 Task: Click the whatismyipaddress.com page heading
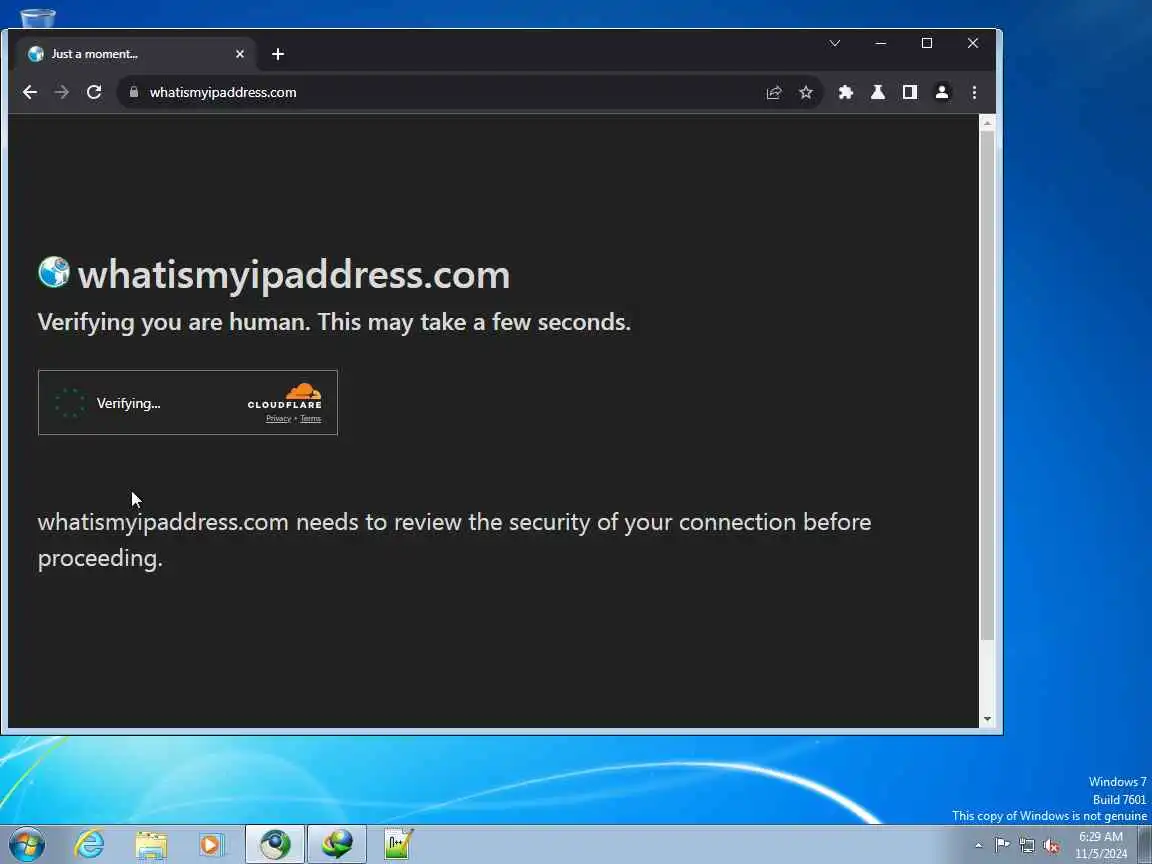(x=294, y=276)
